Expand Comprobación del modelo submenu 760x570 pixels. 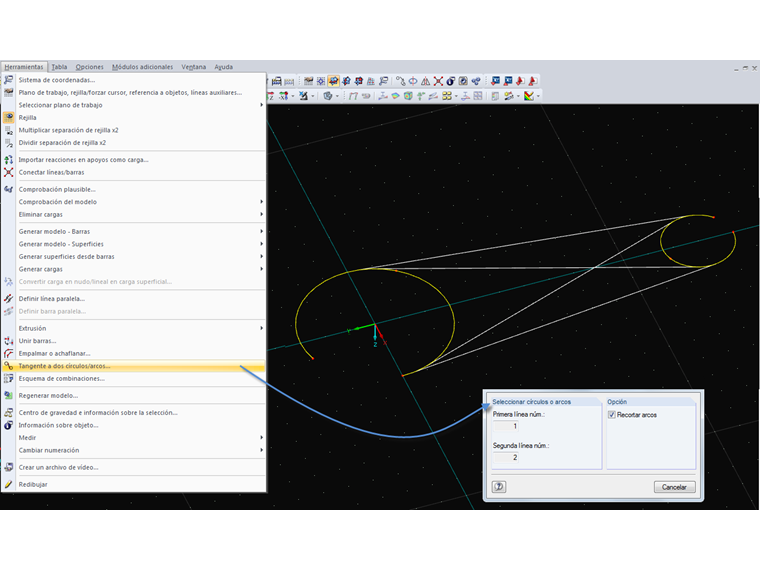[x=133, y=202]
